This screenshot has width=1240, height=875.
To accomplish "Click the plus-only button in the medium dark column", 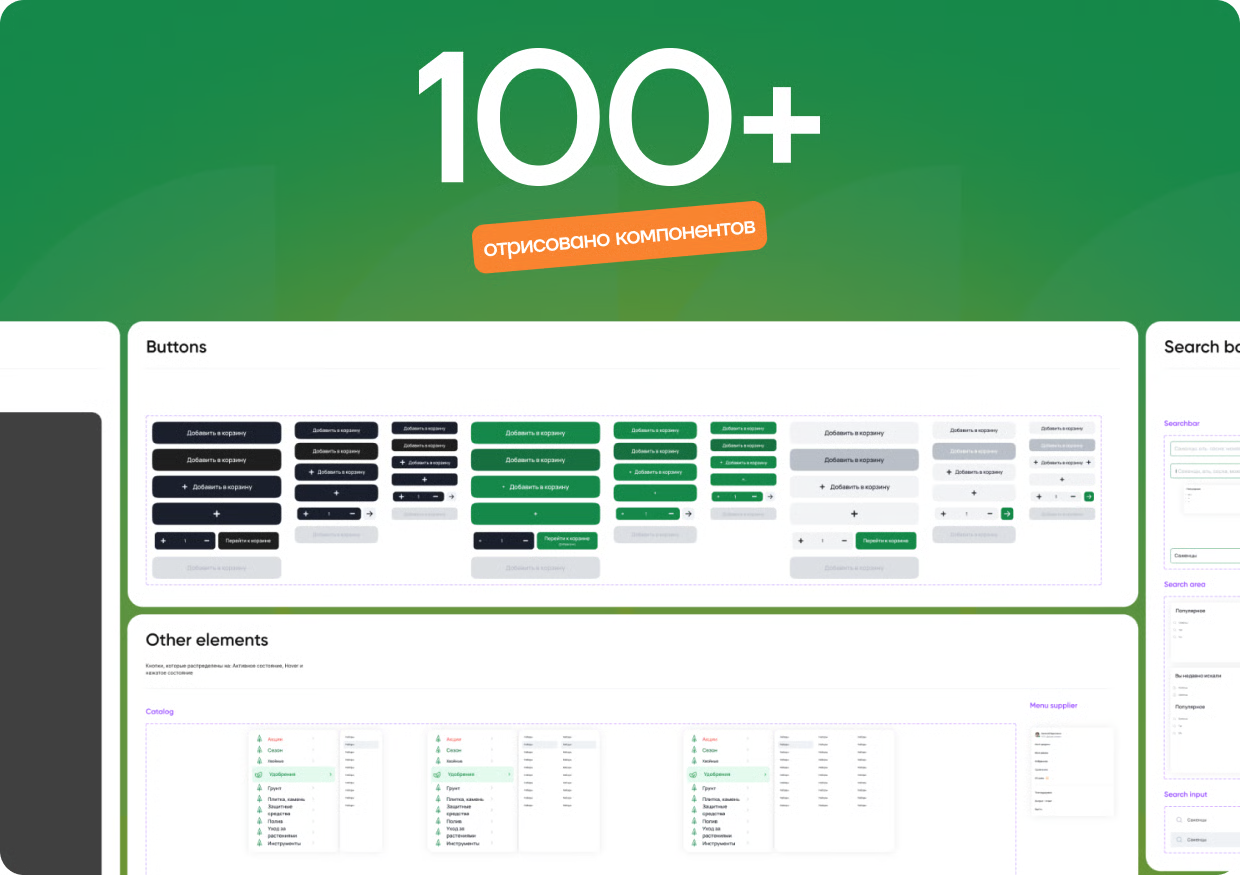I will pyautogui.click(x=336, y=493).
